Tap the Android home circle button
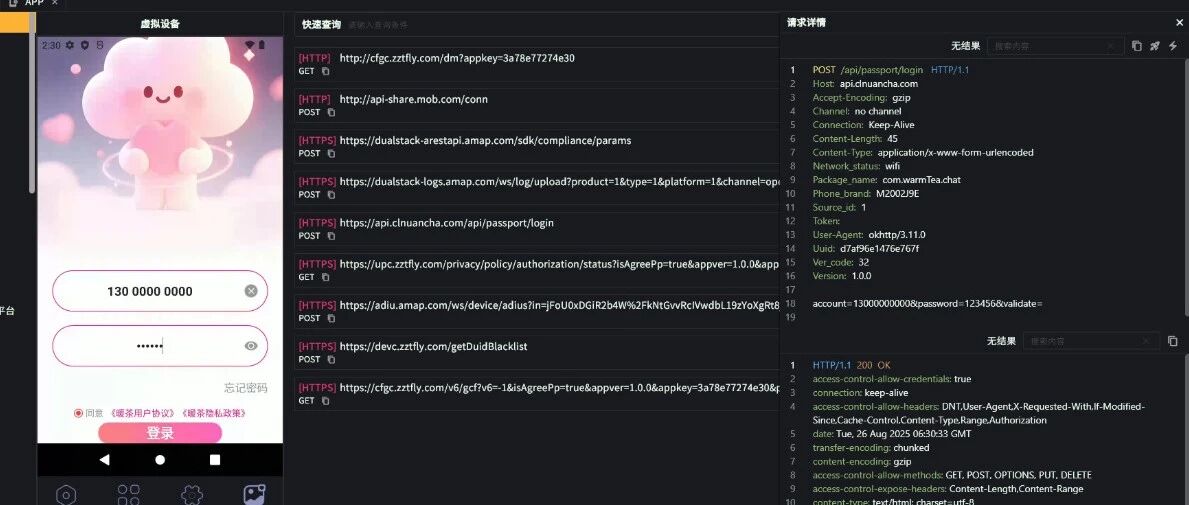The height and width of the screenshot is (505, 1189). point(160,460)
